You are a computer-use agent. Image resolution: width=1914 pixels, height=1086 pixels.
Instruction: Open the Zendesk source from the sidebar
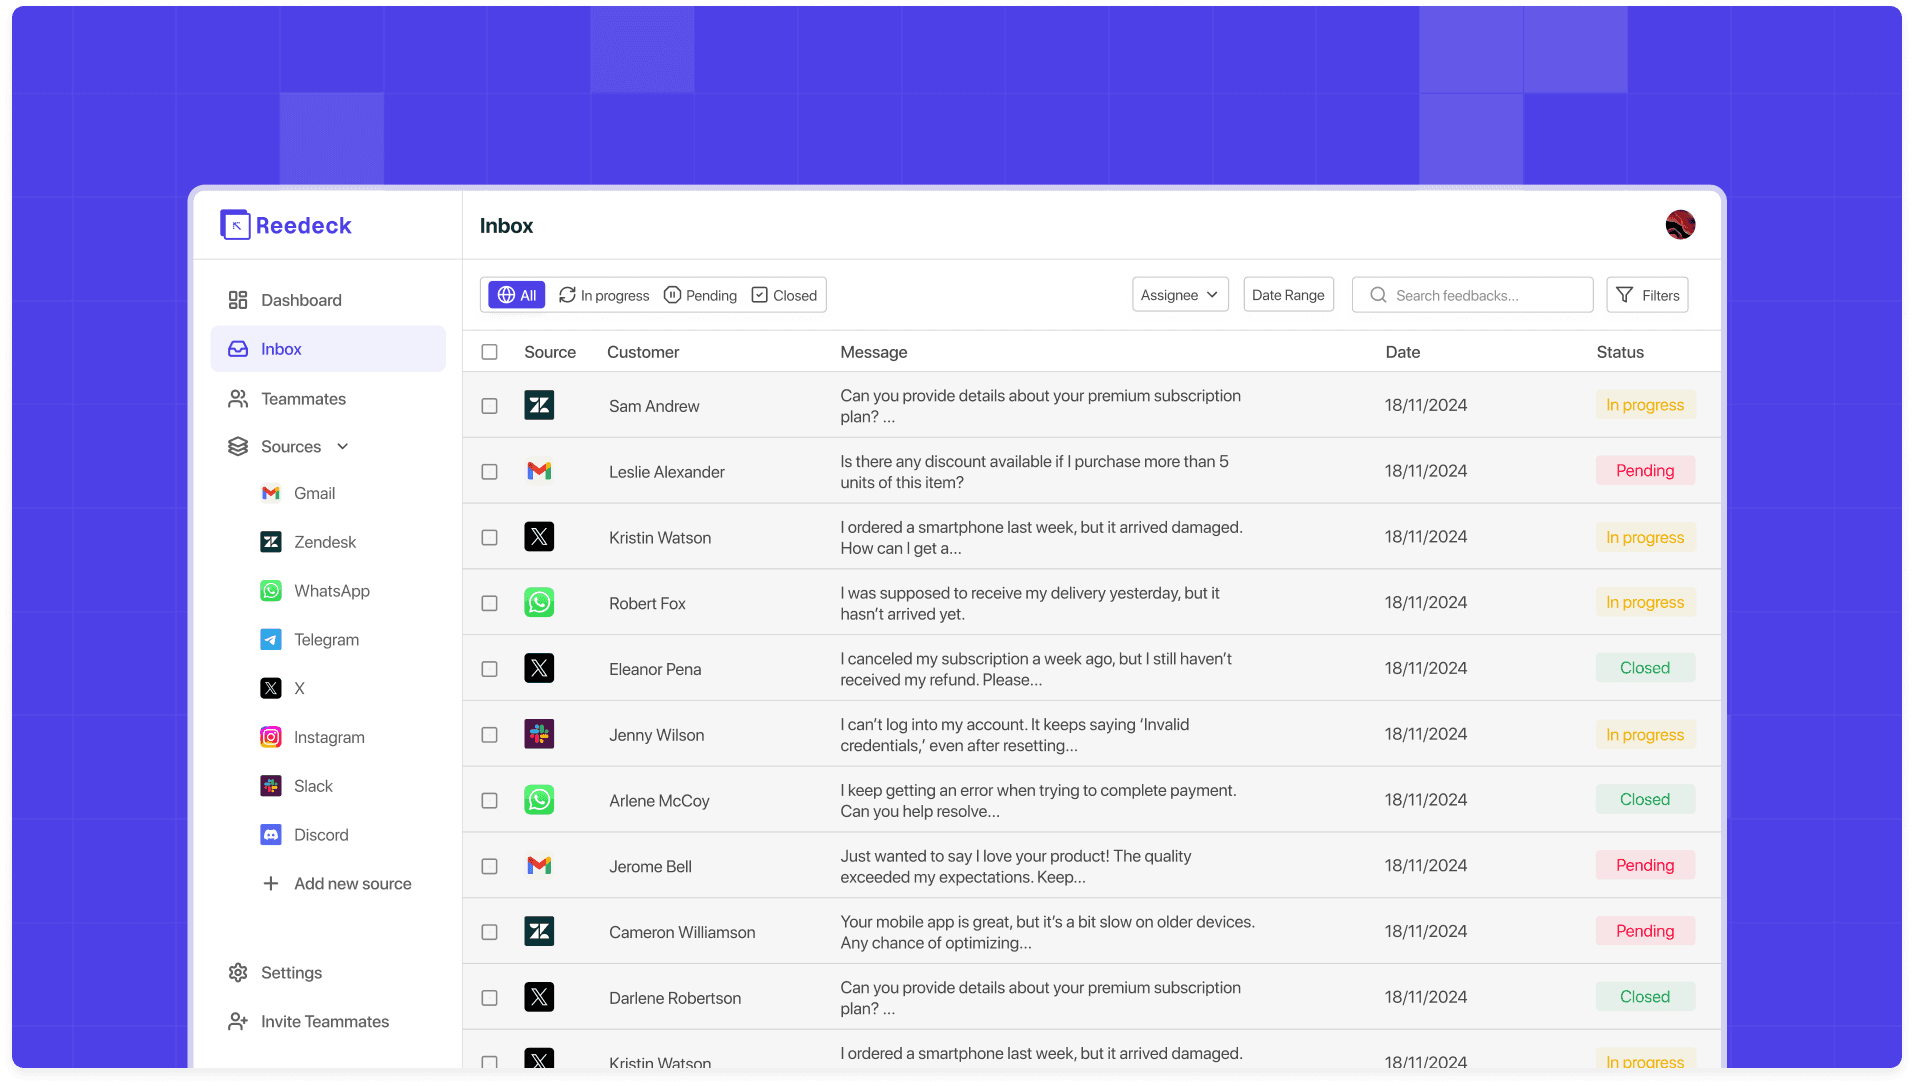pos(270,541)
